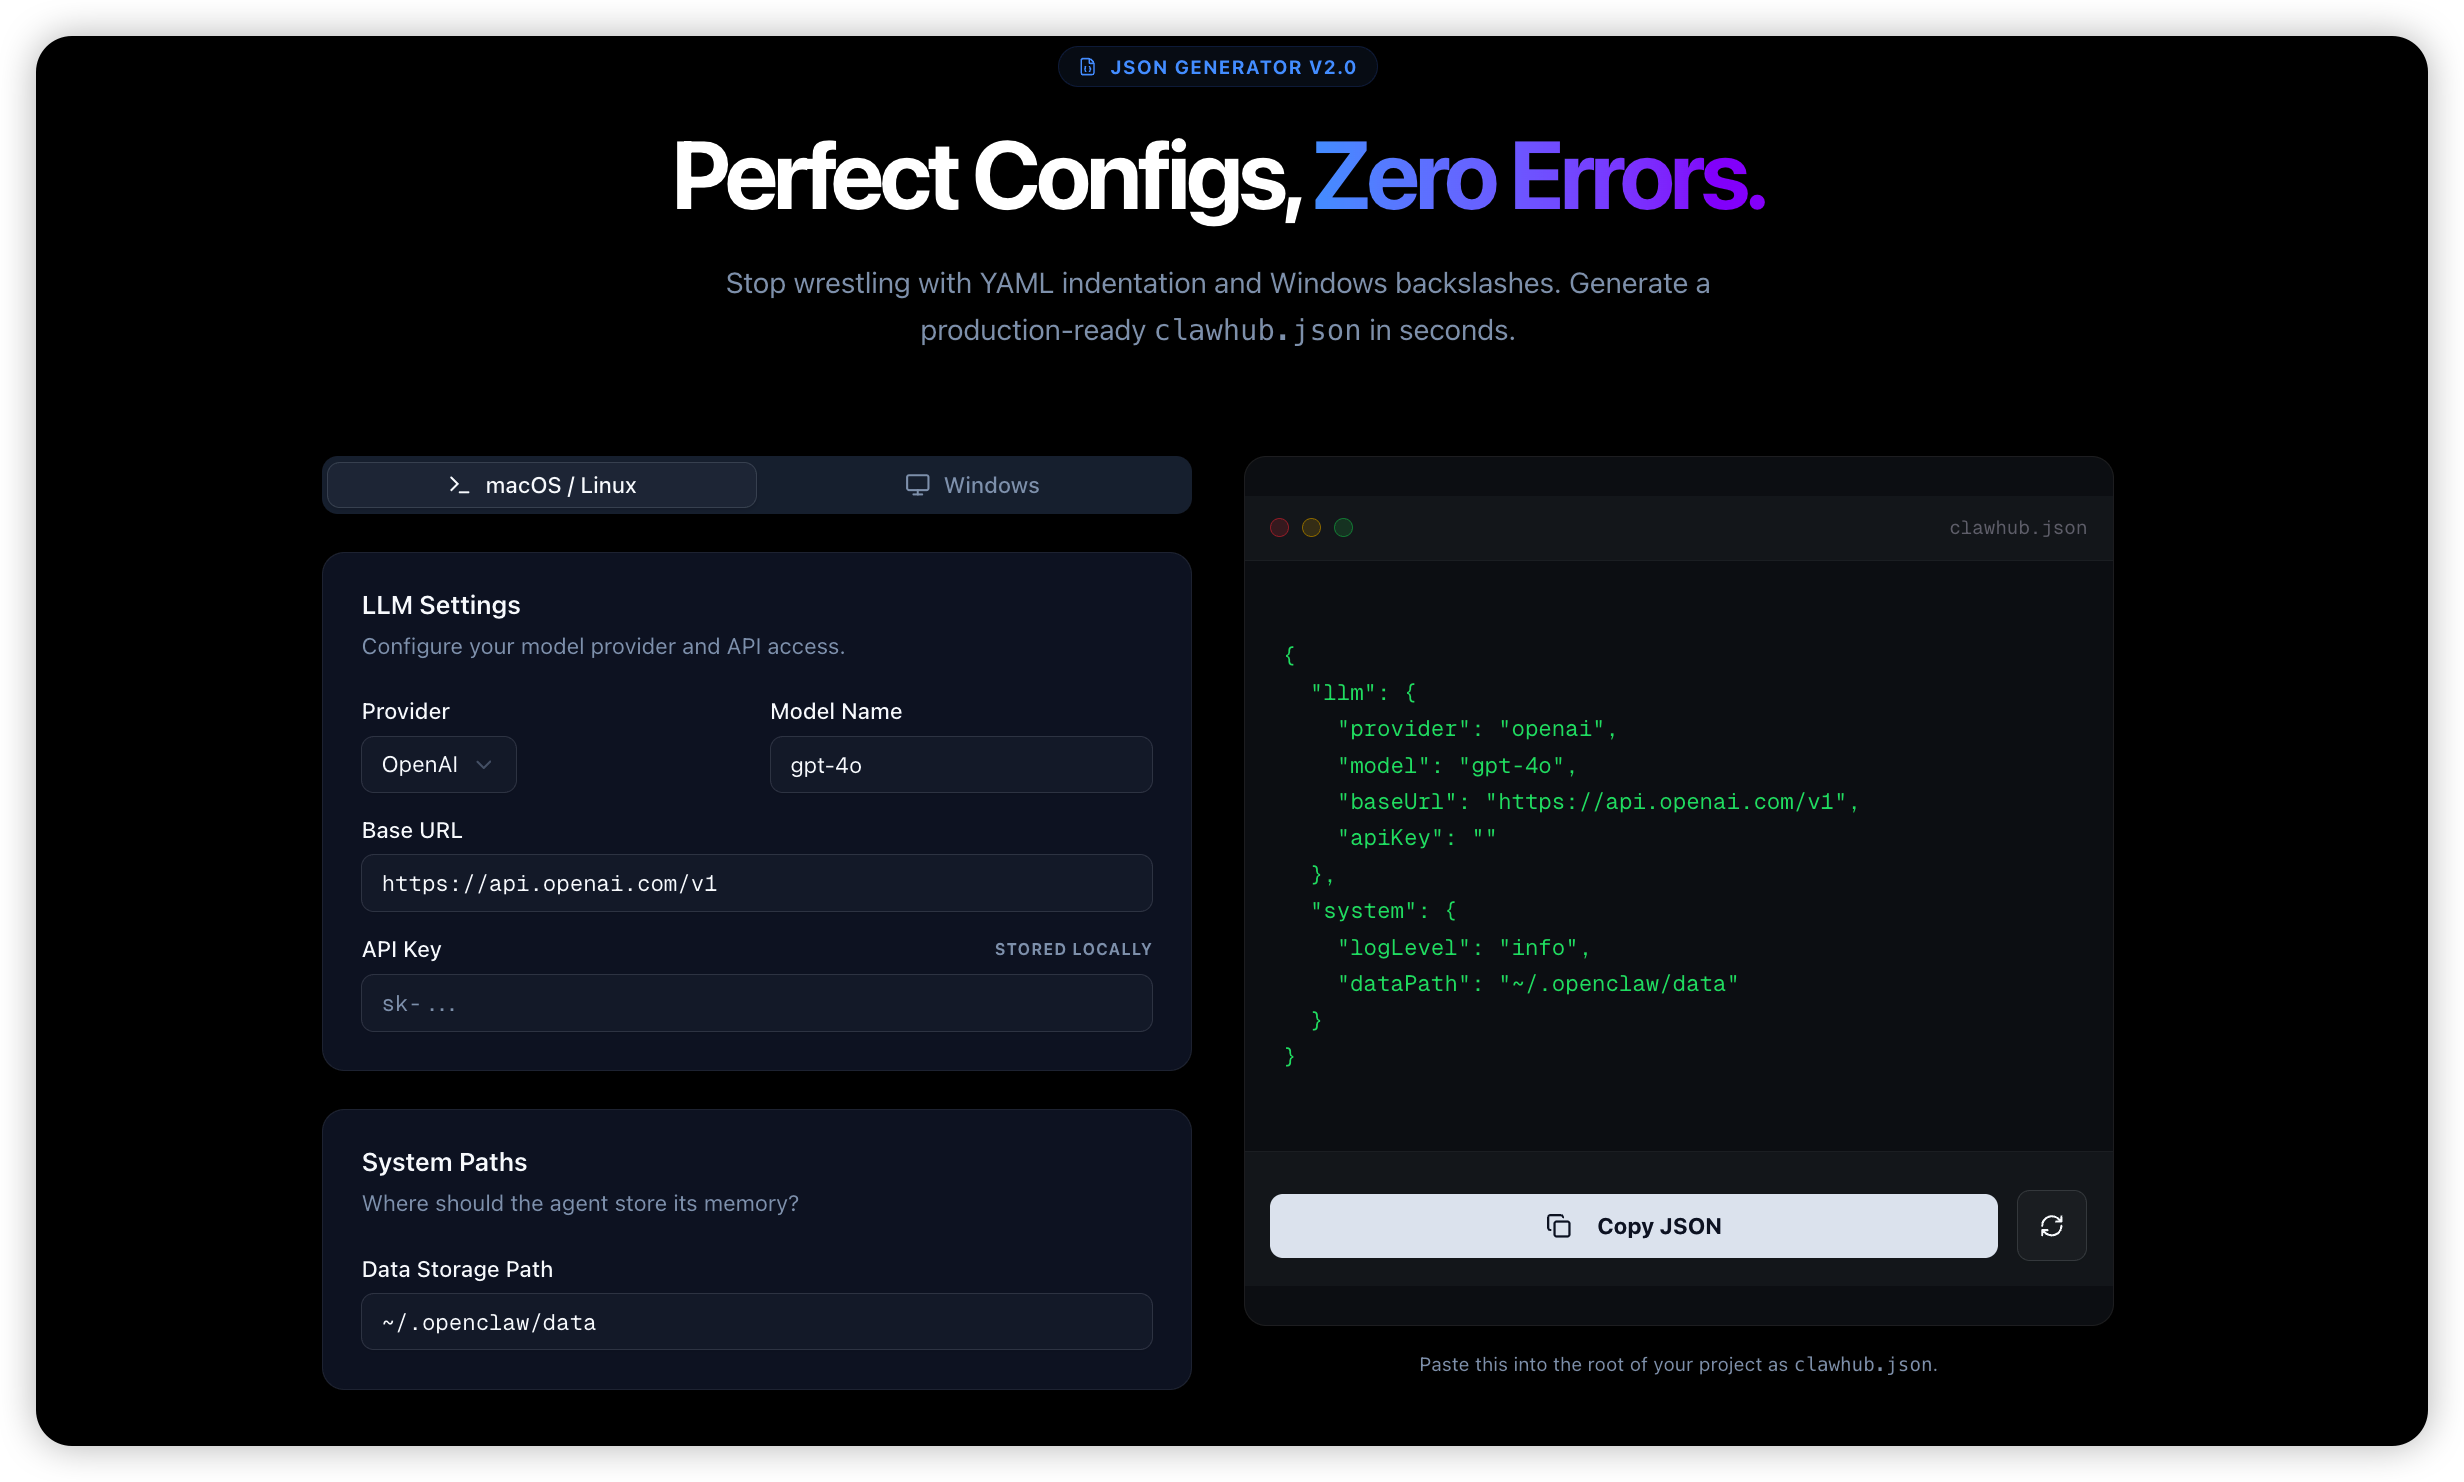
Task: Click into the Base URL input
Action: 756,883
